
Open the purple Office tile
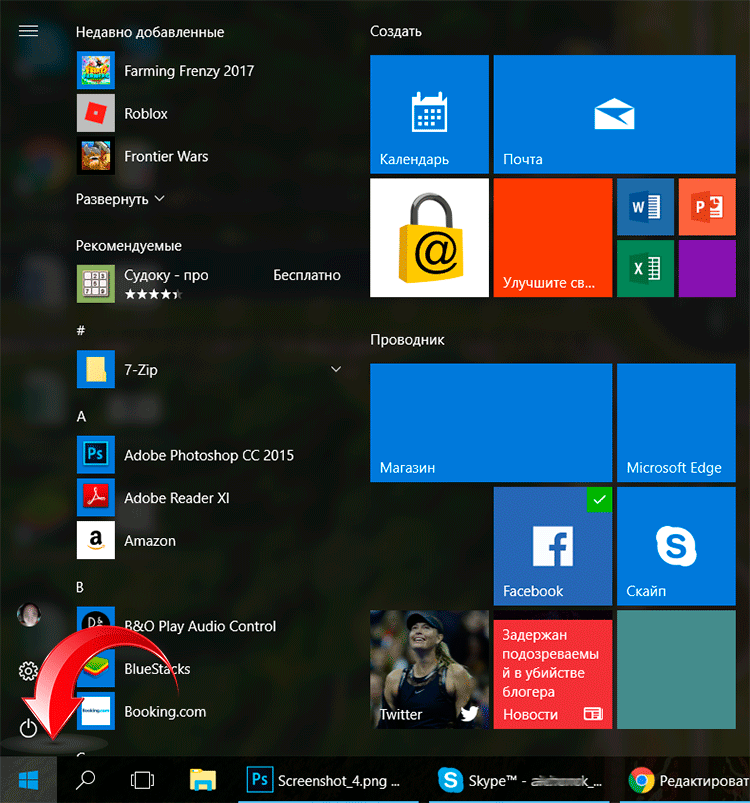click(x=707, y=268)
